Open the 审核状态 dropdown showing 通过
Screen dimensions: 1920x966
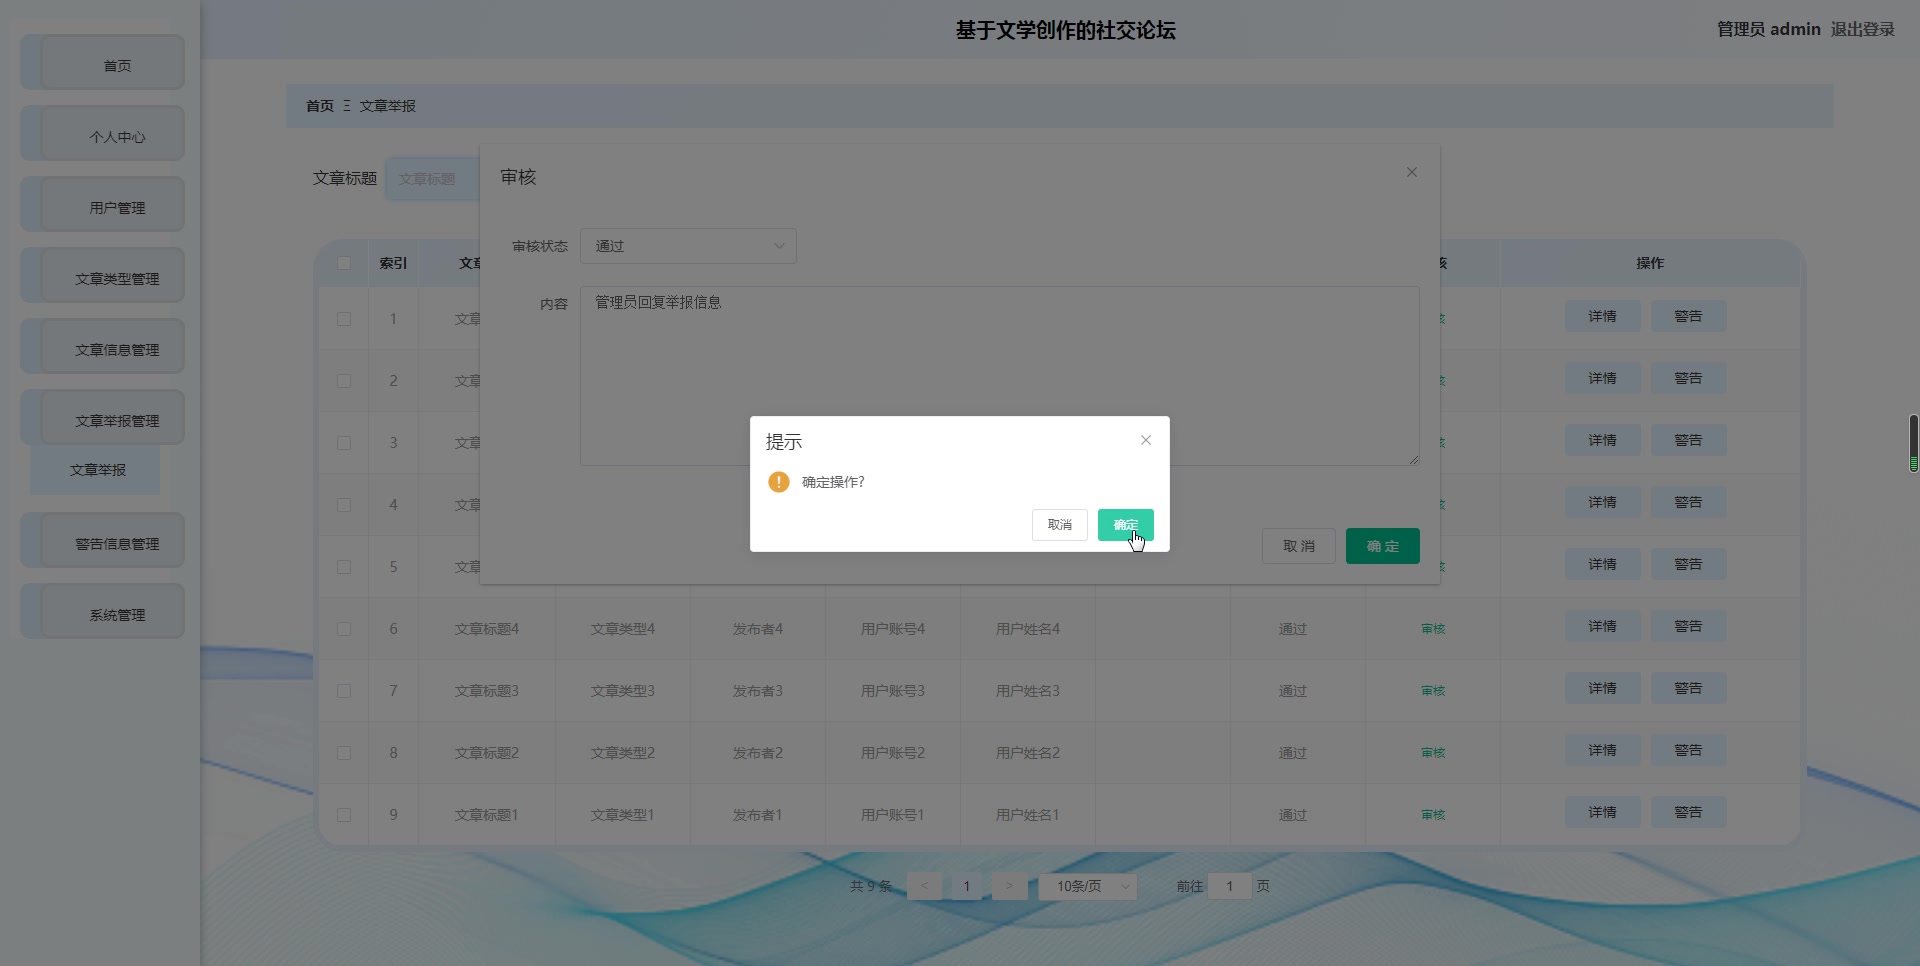[687, 246]
